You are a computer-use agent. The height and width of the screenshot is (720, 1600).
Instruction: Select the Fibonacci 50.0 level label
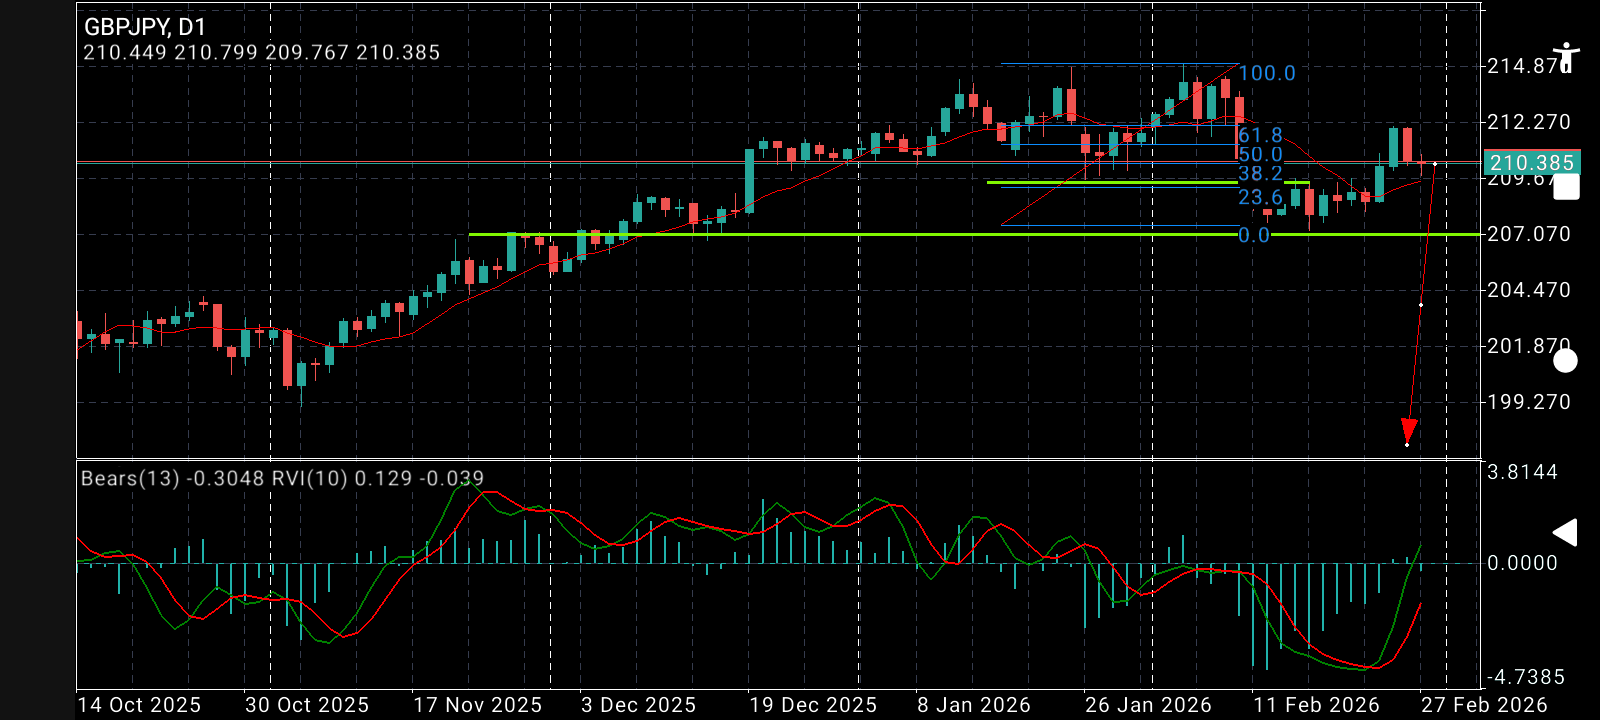pyautogui.click(x=1260, y=155)
